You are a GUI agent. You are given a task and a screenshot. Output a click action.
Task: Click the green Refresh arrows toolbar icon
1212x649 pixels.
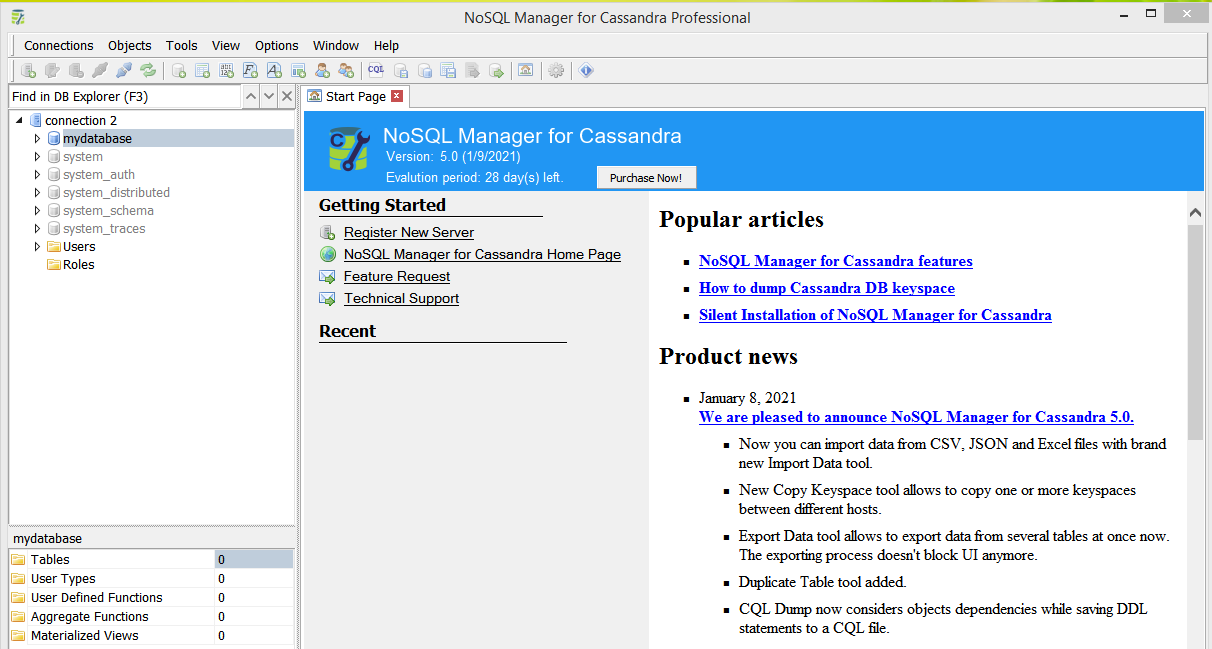[x=148, y=70]
